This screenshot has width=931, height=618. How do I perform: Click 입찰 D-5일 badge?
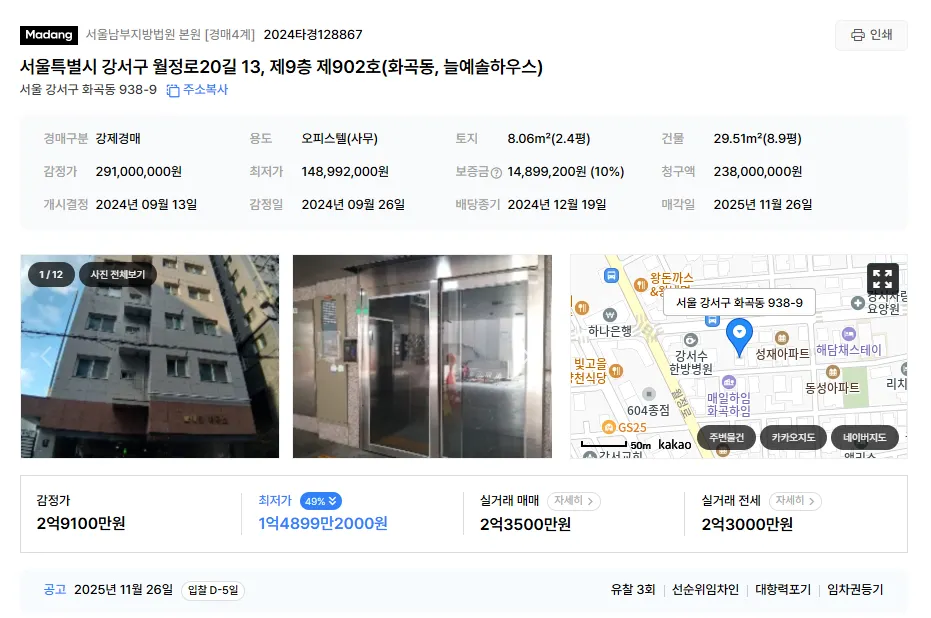213,590
